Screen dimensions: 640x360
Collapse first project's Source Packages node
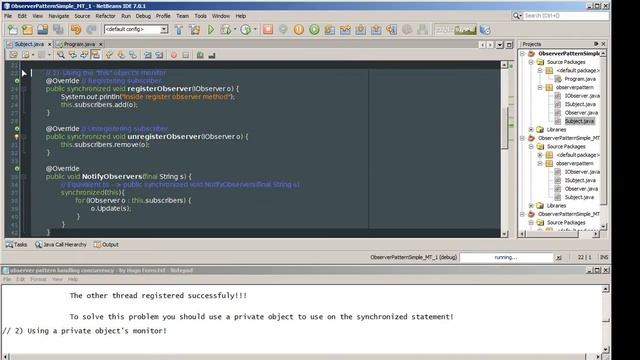click(531, 62)
